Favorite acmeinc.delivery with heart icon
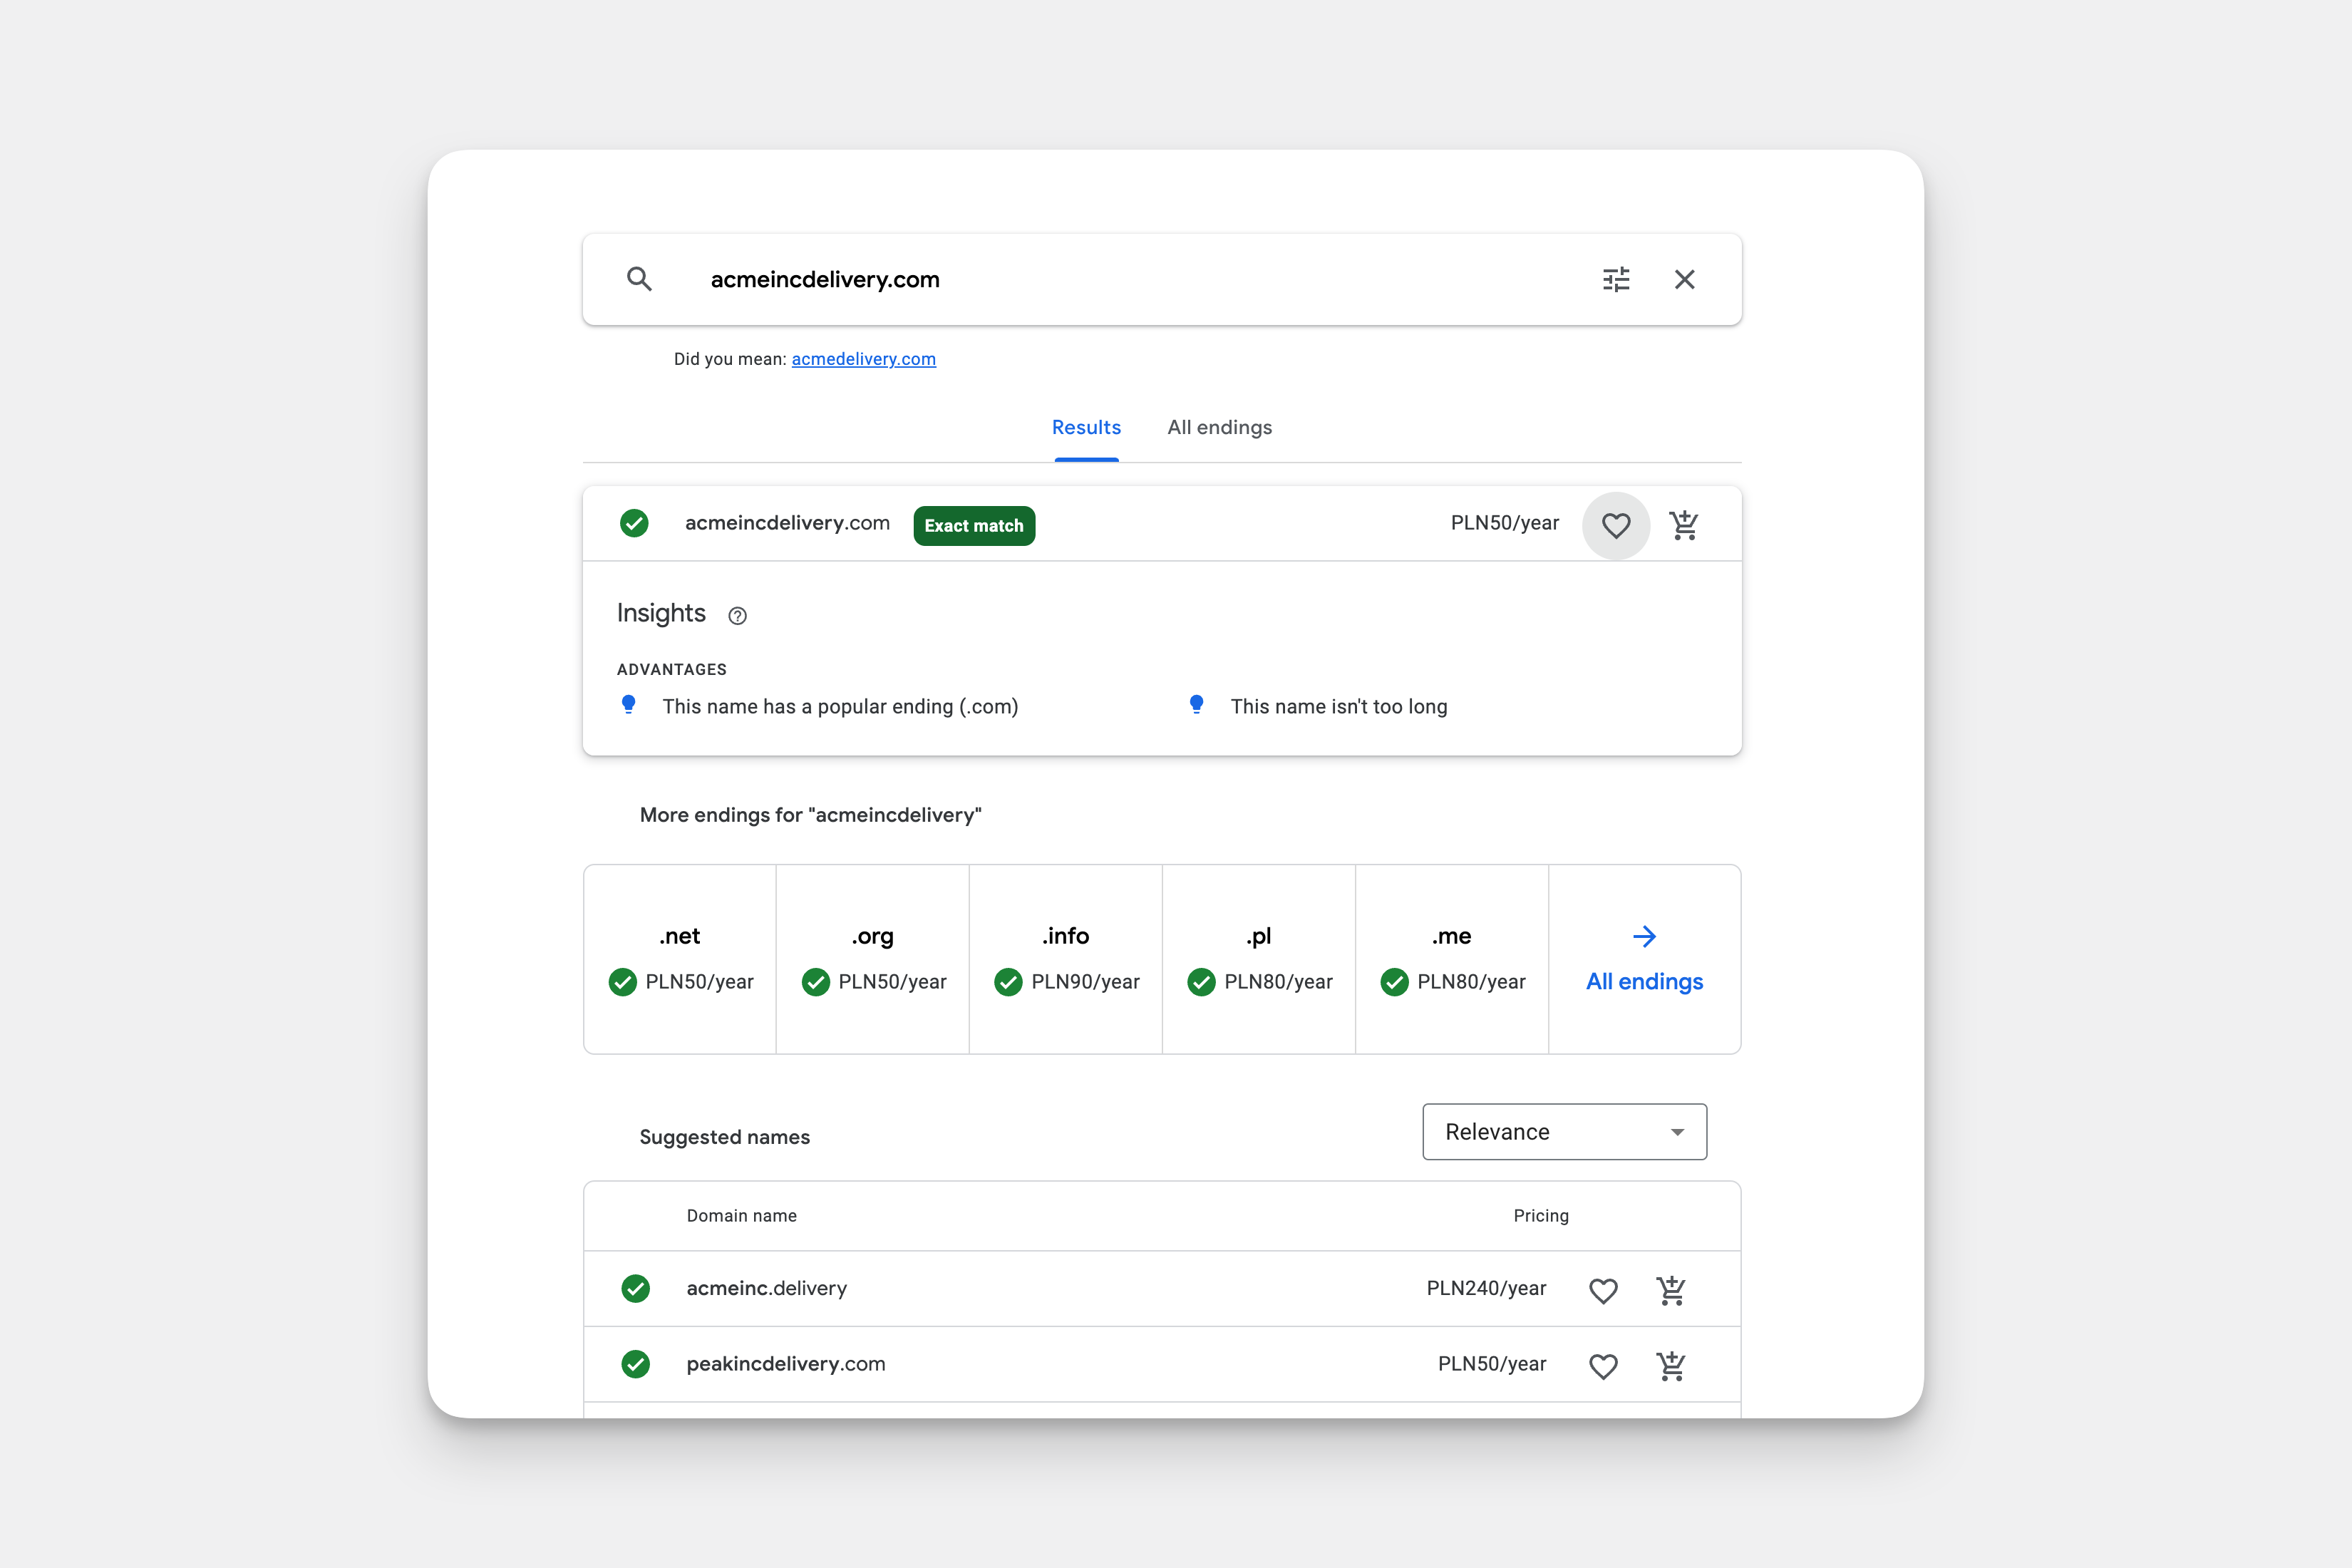Image resolution: width=2352 pixels, height=1568 pixels. (1603, 1290)
